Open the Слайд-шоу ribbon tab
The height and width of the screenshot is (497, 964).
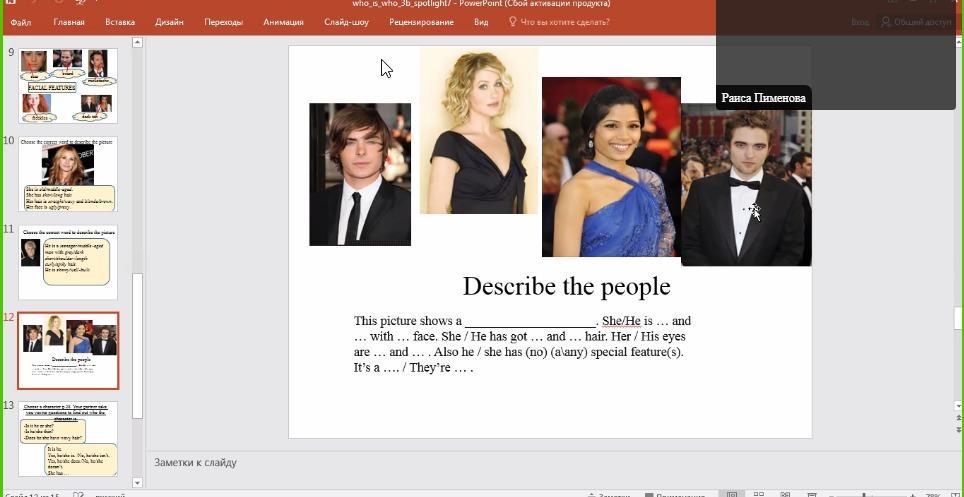(x=347, y=22)
